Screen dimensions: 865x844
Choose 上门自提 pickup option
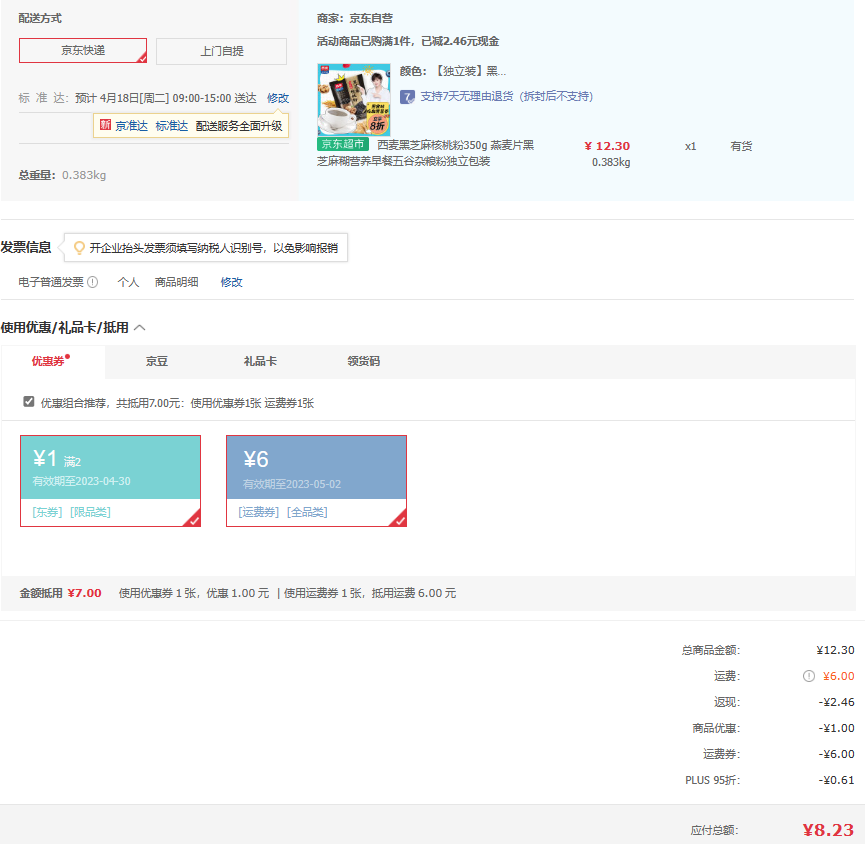tap(221, 51)
